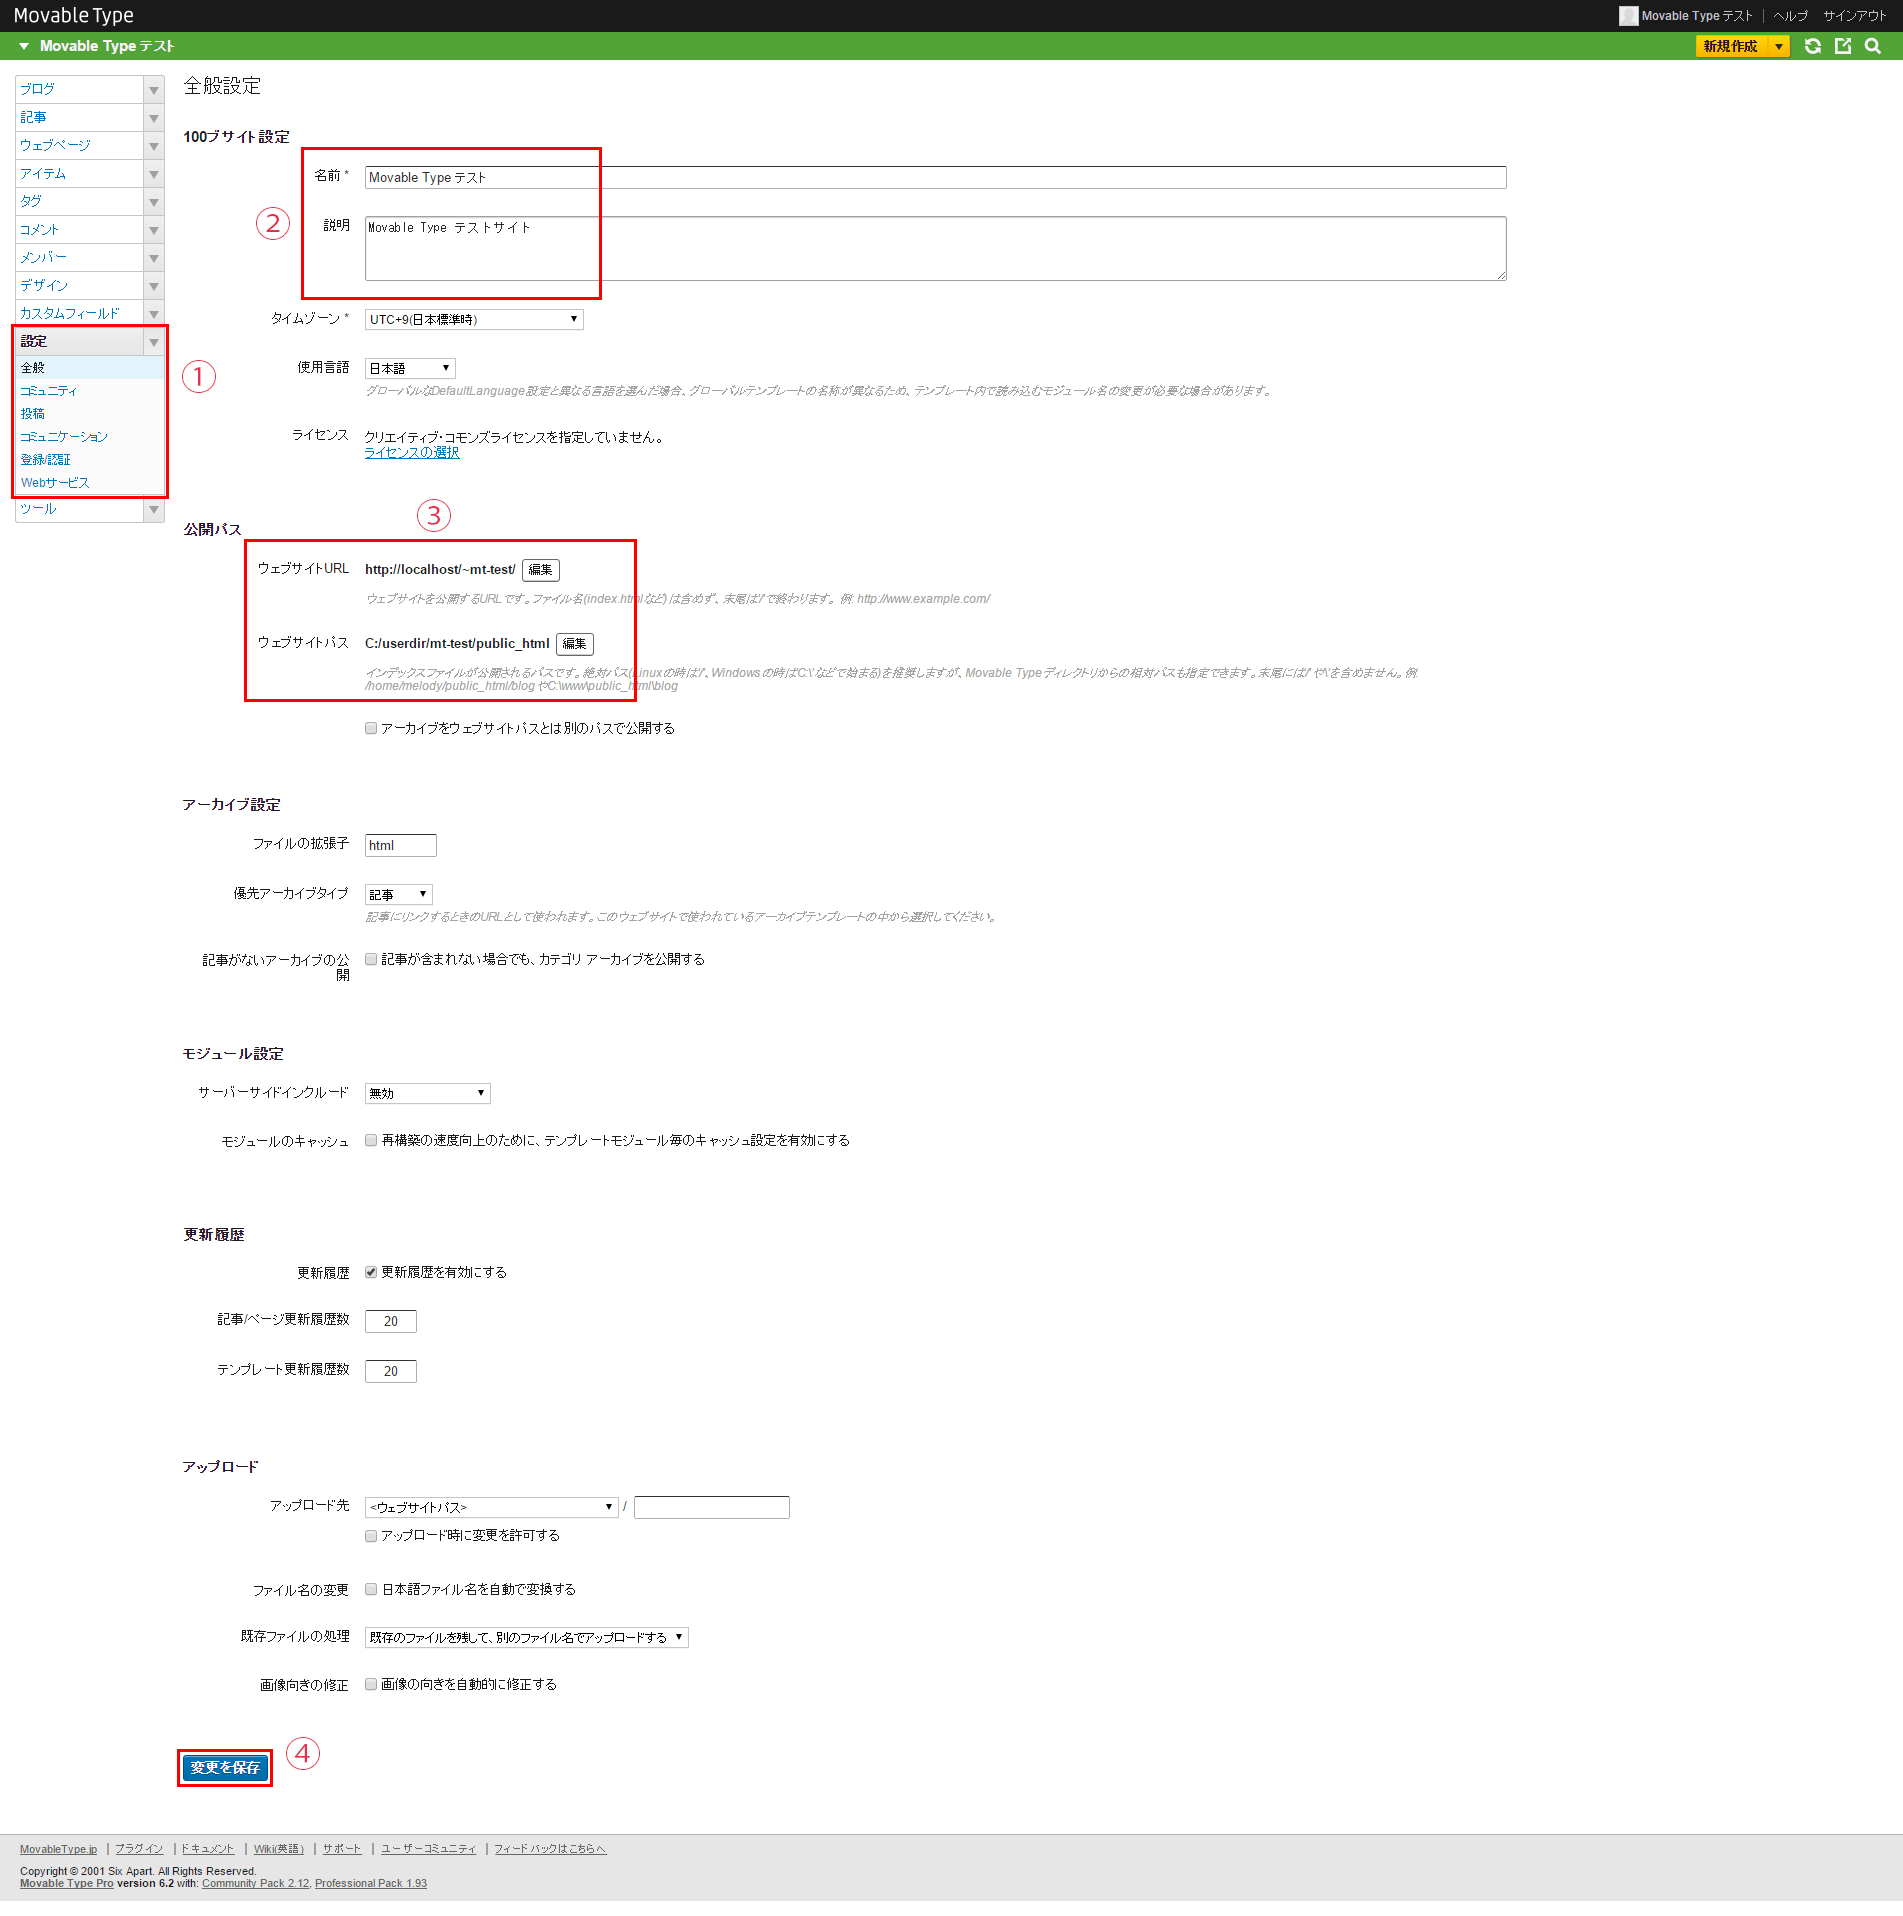Open the 使用言語 dropdown

click(410, 368)
